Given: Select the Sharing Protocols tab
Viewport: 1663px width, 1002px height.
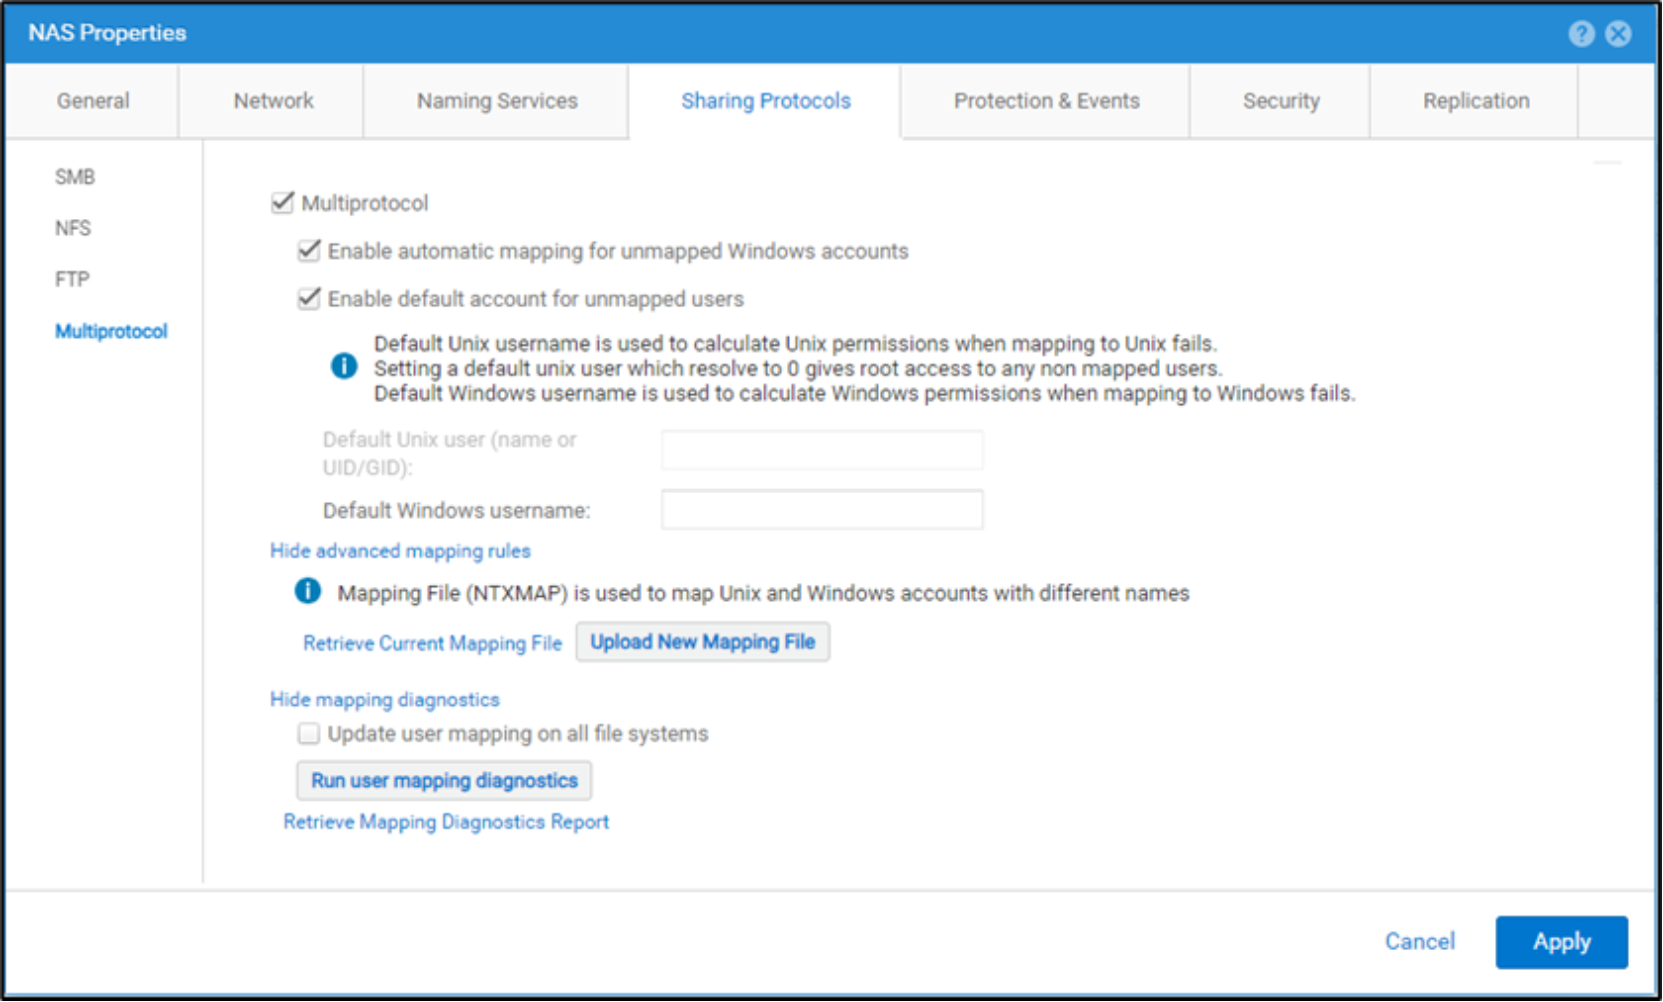Looking at the screenshot, I should pos(766,101).
